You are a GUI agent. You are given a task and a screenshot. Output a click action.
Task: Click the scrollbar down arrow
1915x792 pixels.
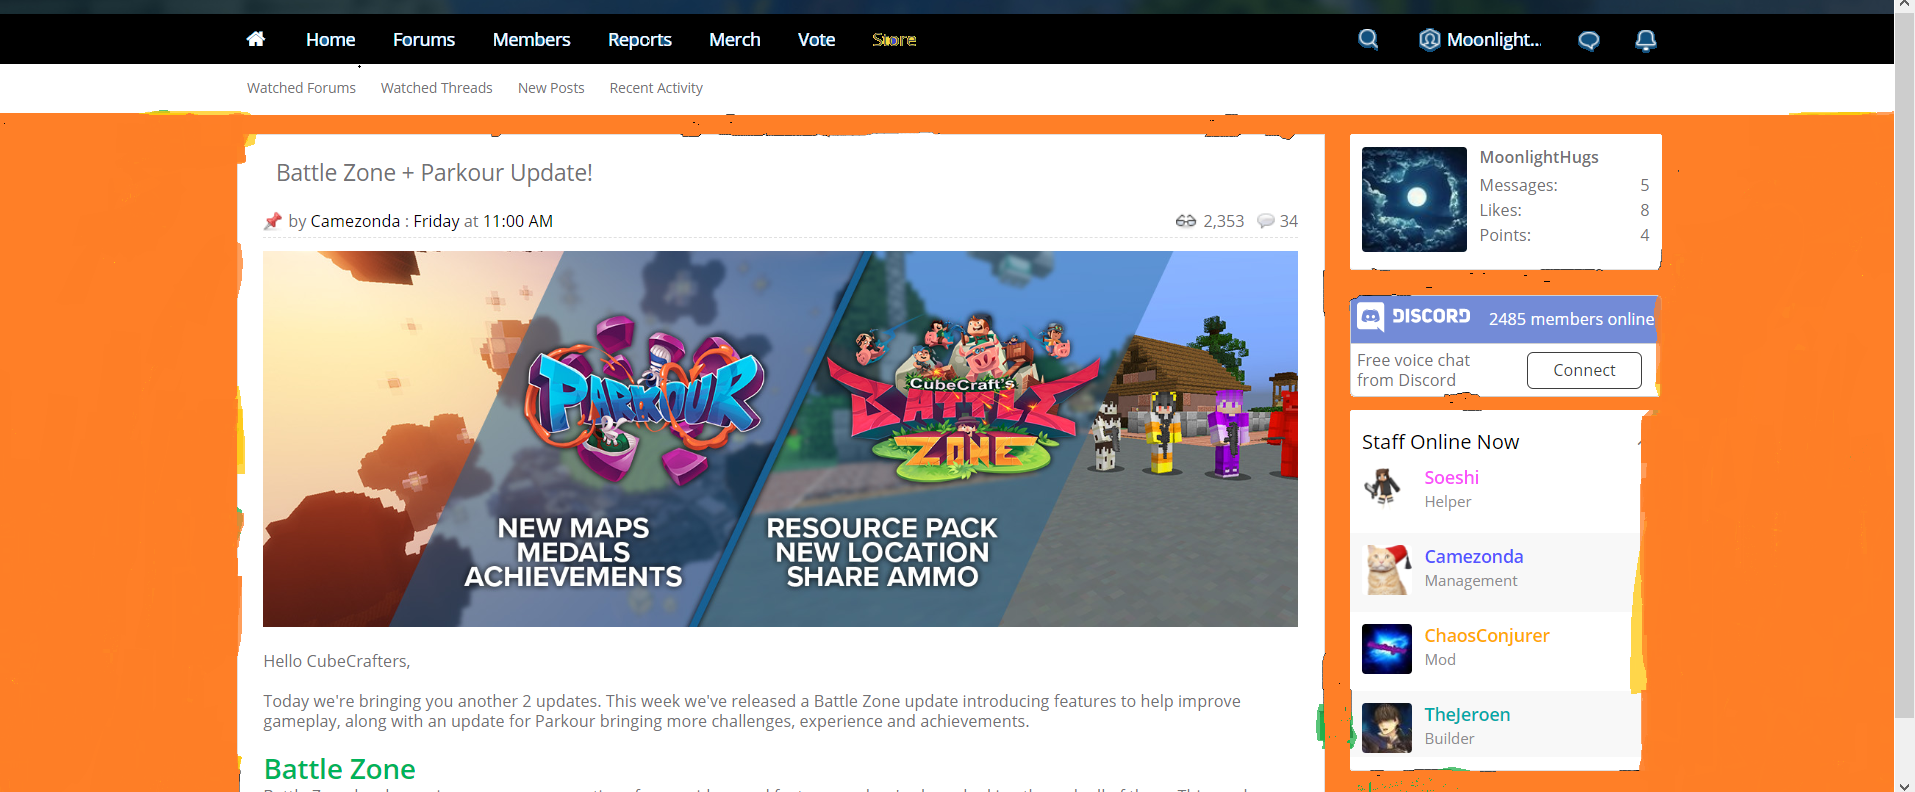coord(1904,785)
